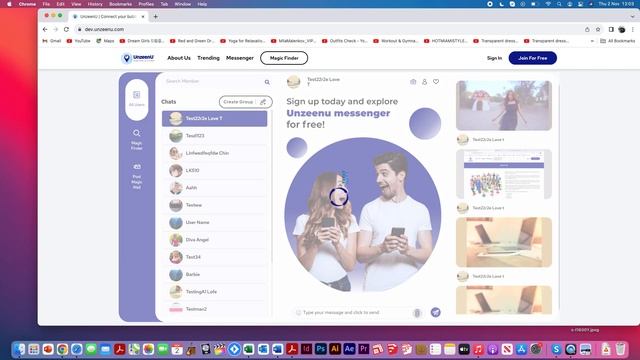Open All Users in the purple sidebar
The height and width of the screenshot is (360, 640).
(x=137, y=99)
